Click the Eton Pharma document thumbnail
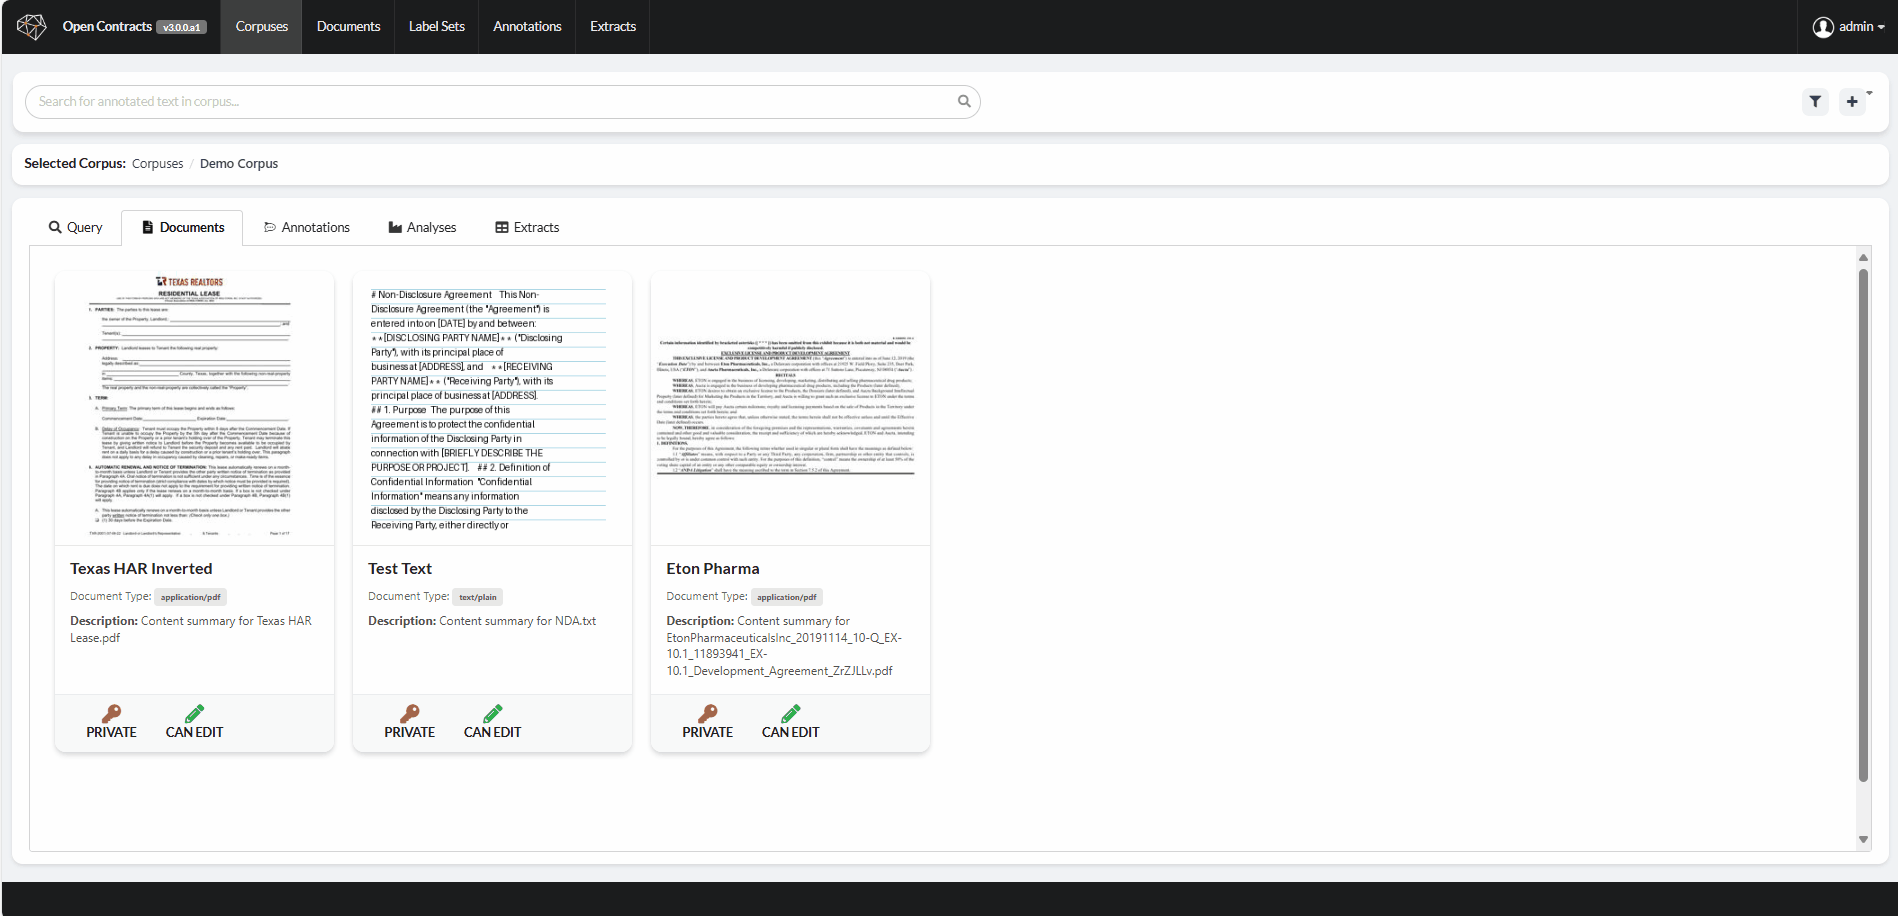Screen dimensions: 1898x916 click(789, 407)
